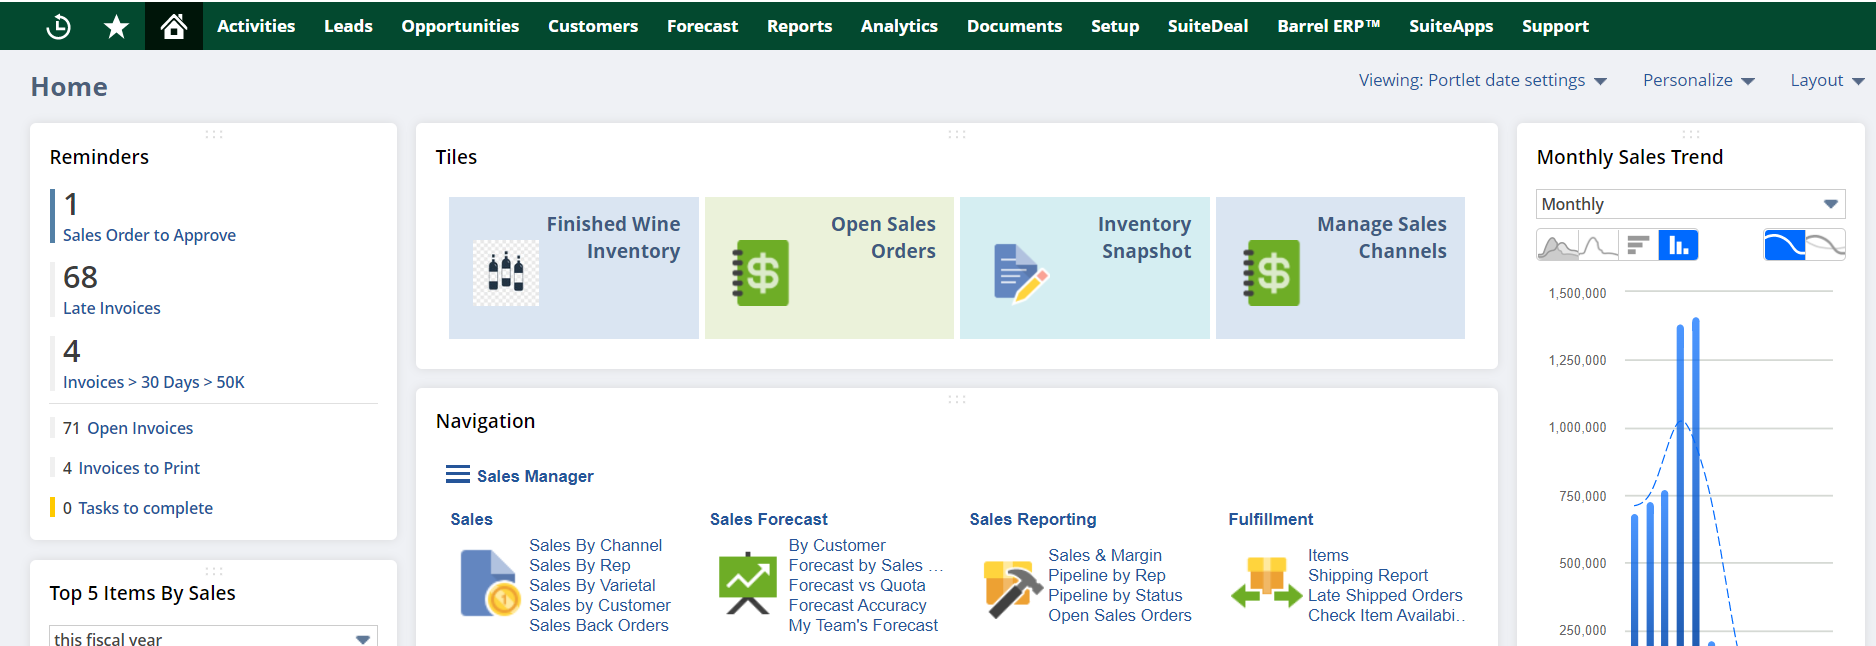Image resolution: width=1876 pixels, height=646 pixels.
Task: Open the Barrel ERP menu
Action: [1328, 26]
